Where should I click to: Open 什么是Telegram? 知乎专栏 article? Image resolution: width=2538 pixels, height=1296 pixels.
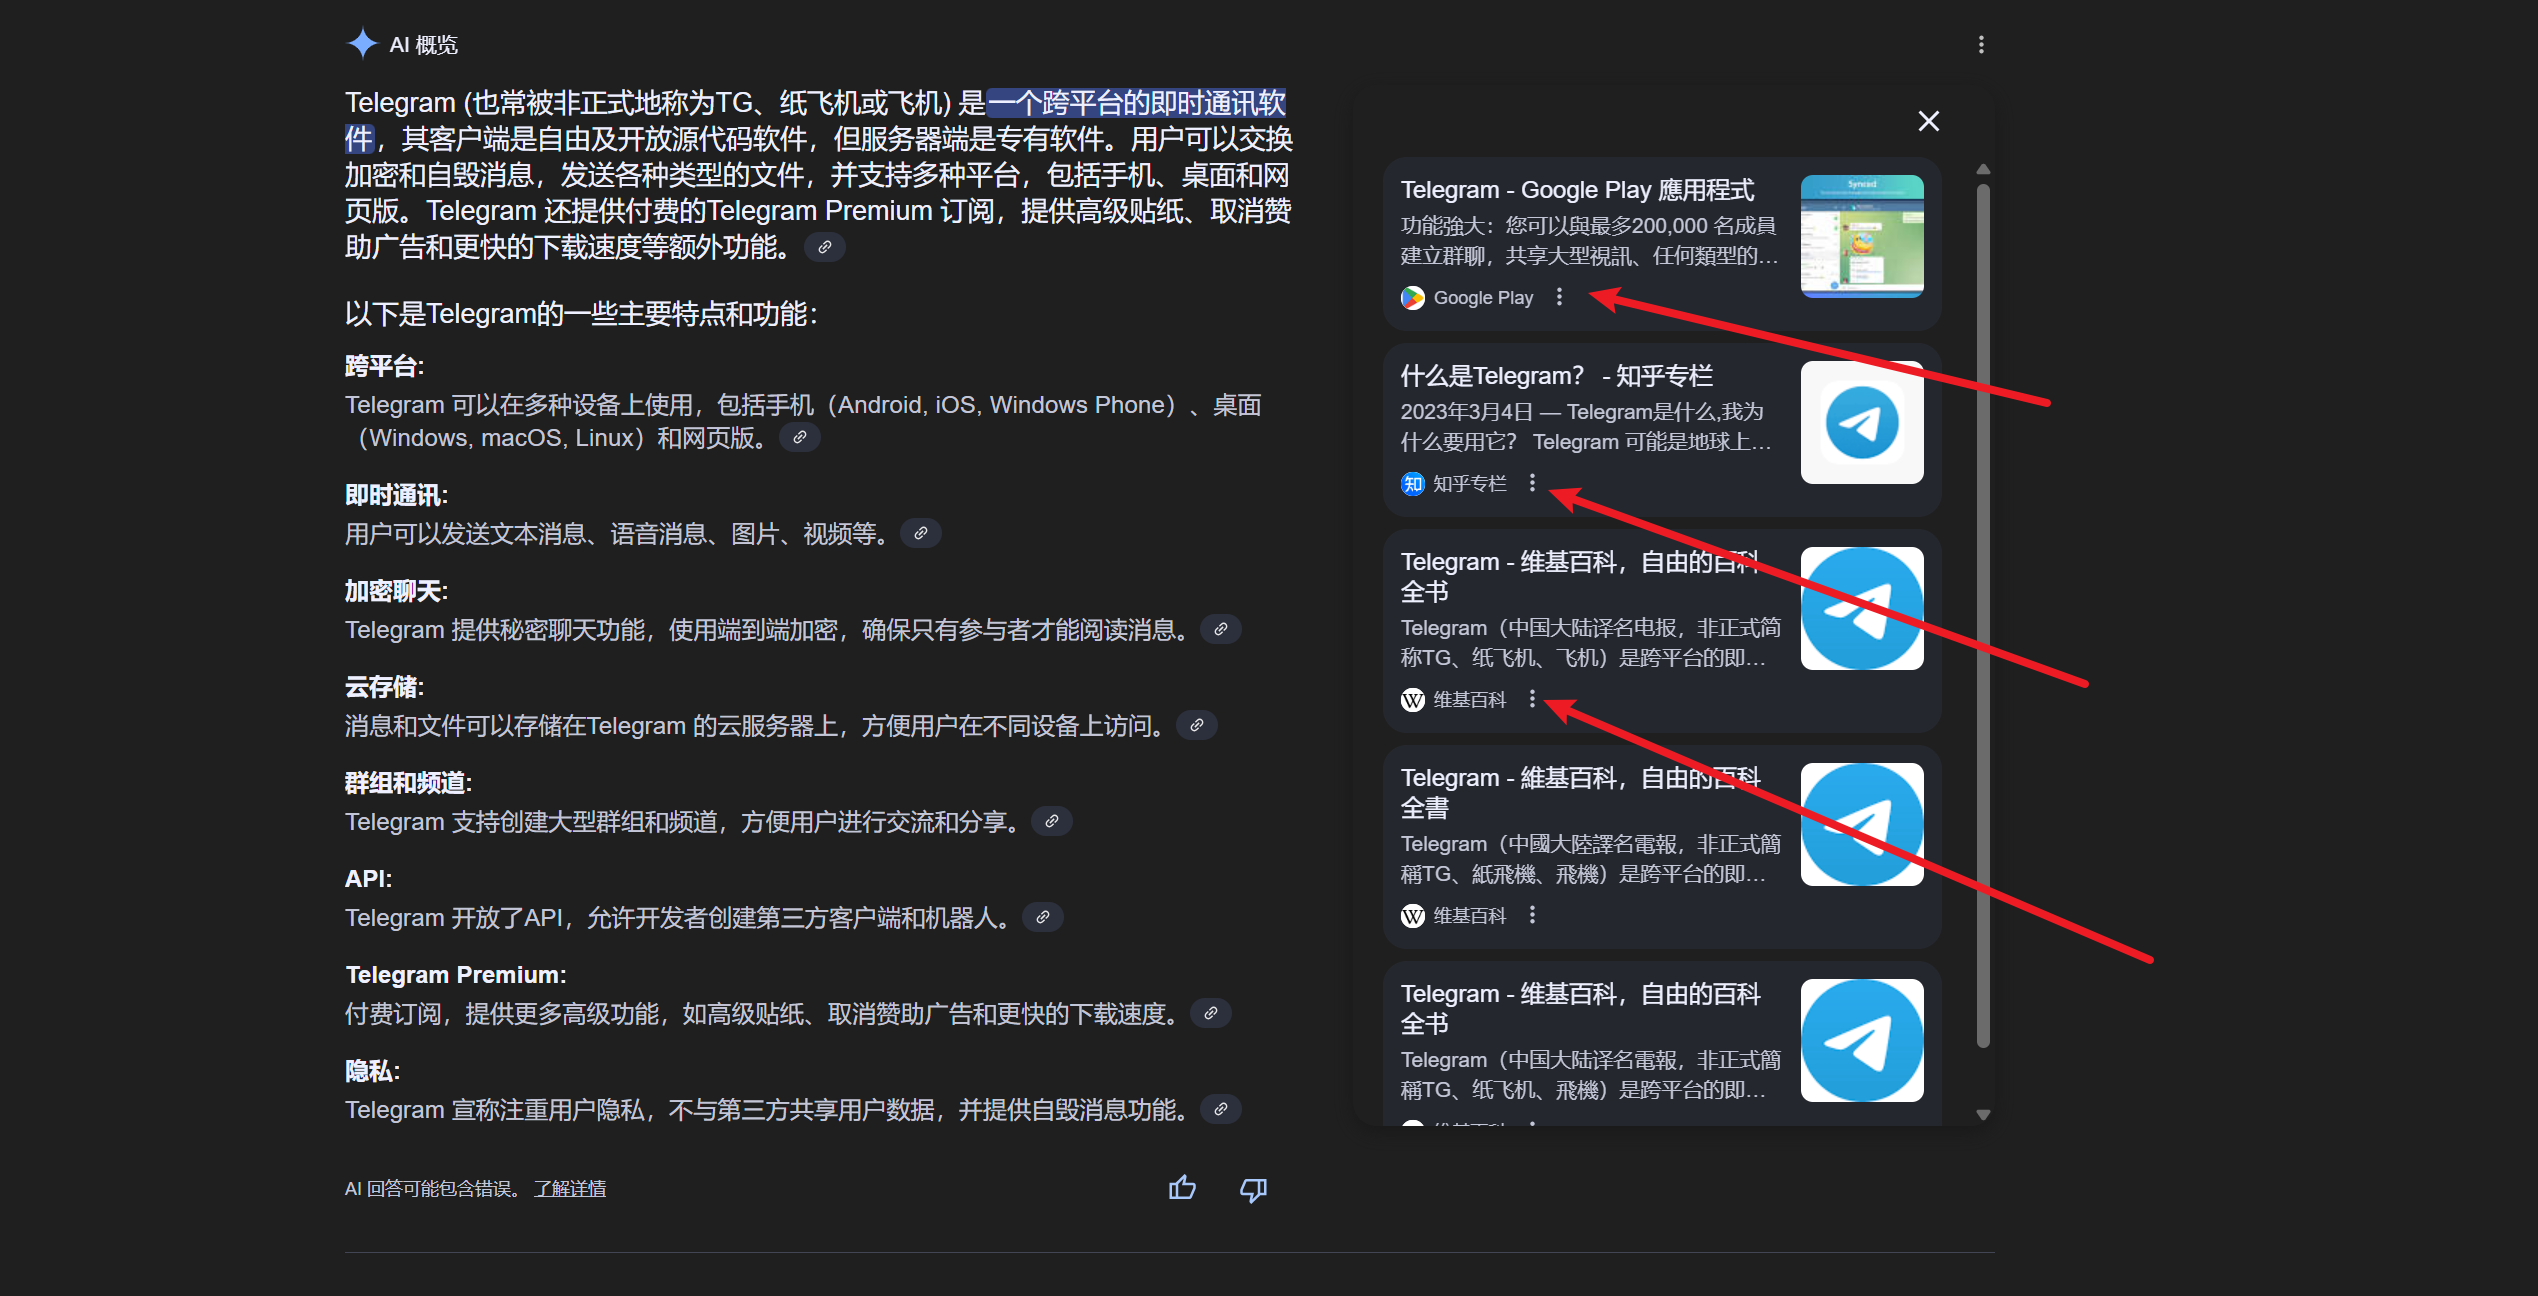1557,376
